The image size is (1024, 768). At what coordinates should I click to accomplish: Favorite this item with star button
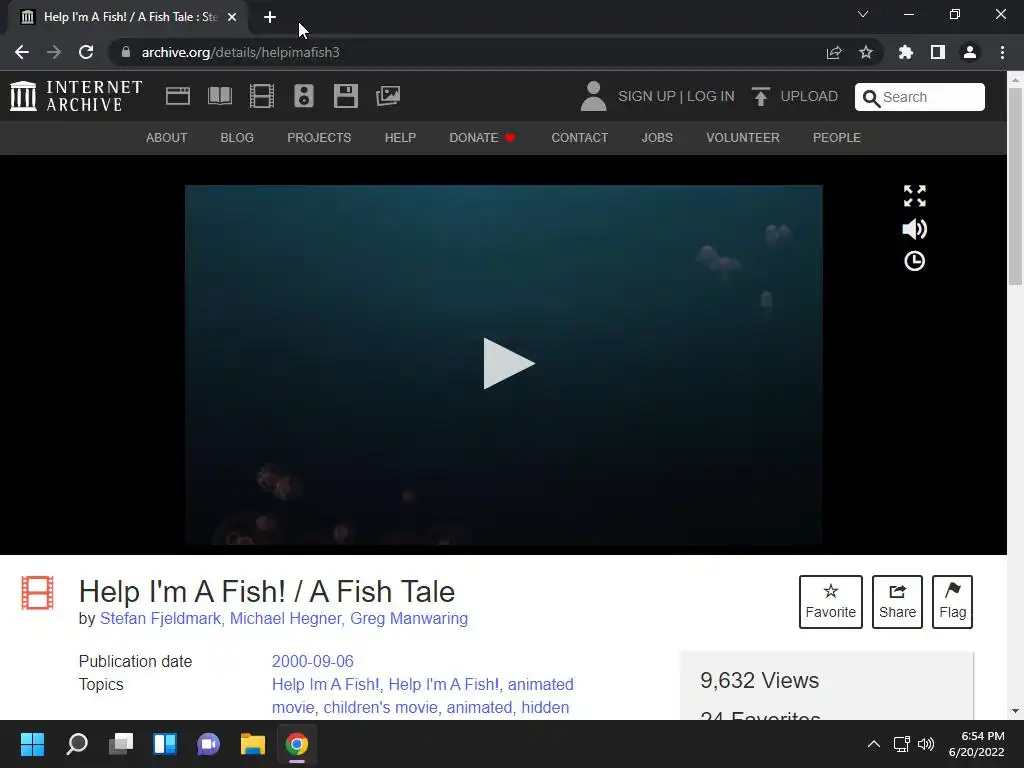point(831,602)
